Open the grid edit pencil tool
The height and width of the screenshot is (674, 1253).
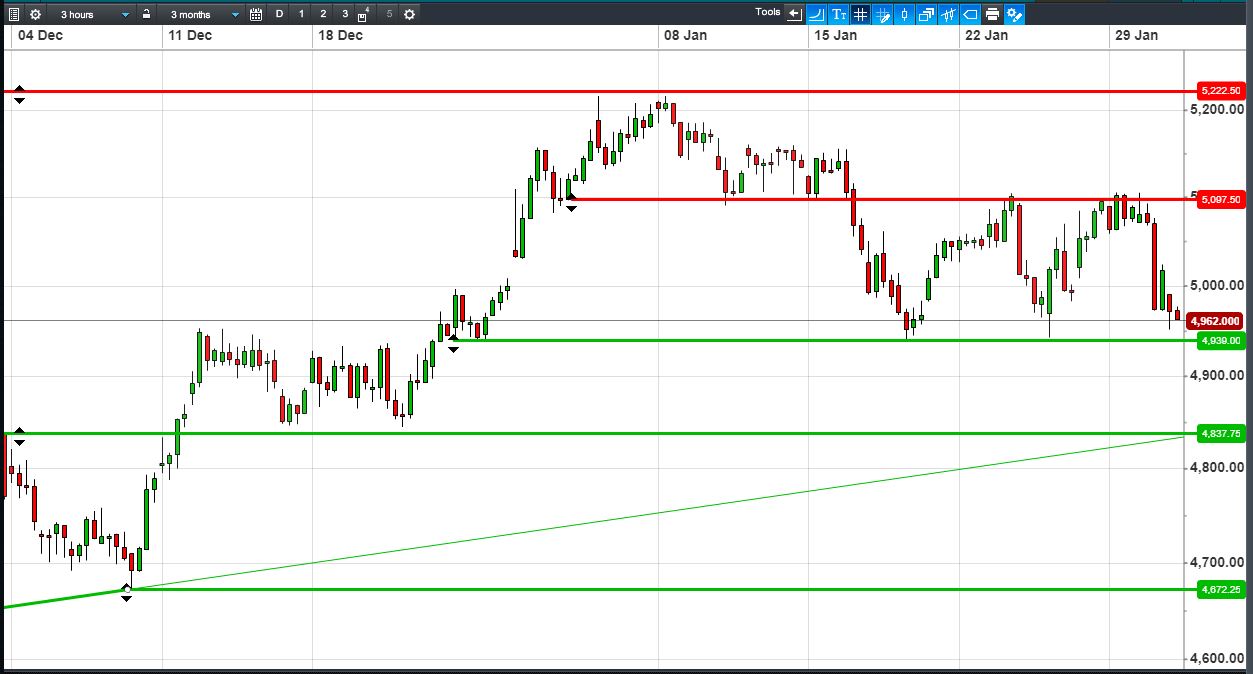[x=882, y=14]
